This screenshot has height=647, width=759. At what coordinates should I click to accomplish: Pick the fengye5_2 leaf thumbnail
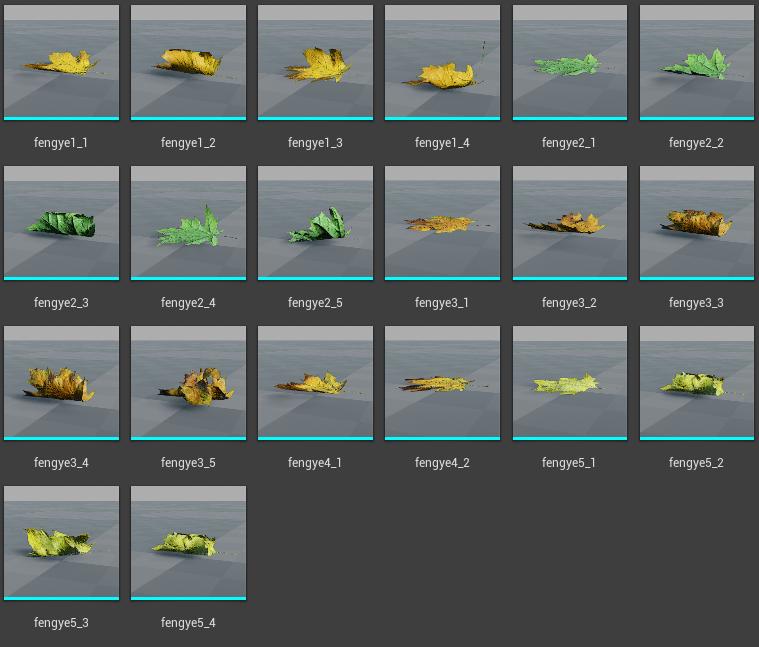[x=697, y=383]
